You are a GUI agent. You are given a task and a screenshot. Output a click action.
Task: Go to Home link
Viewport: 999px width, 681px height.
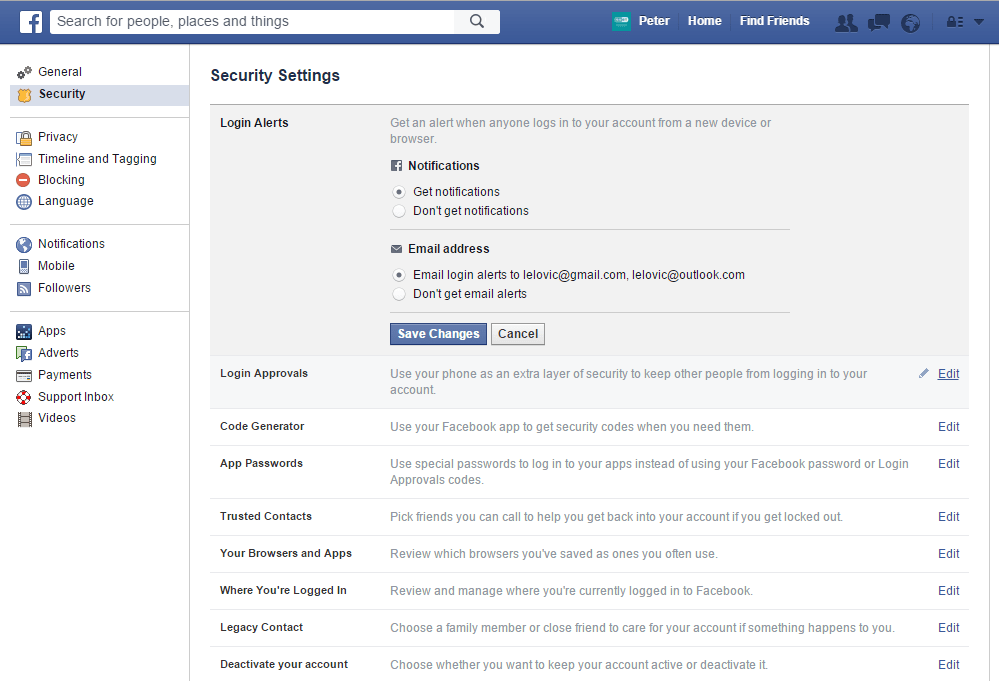click(x=704, y=21)
